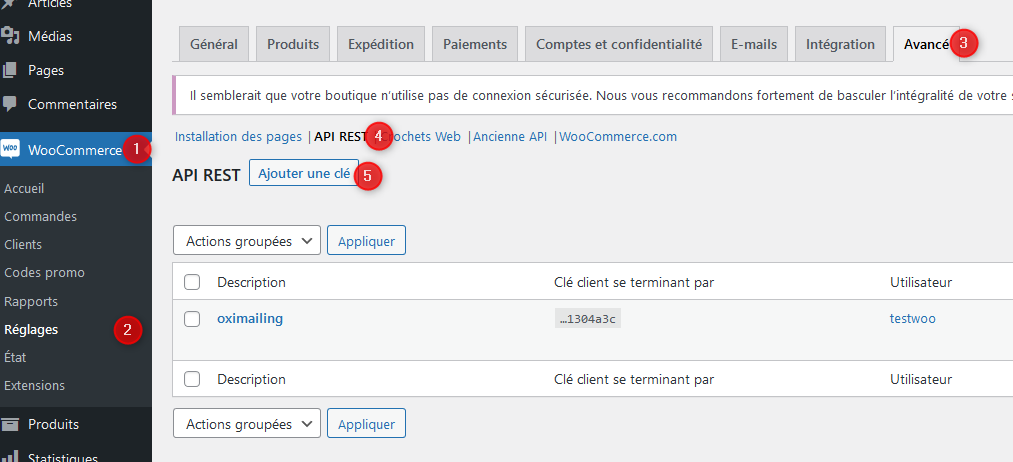Check the header select-all checkbox

[x=193, y=282]
